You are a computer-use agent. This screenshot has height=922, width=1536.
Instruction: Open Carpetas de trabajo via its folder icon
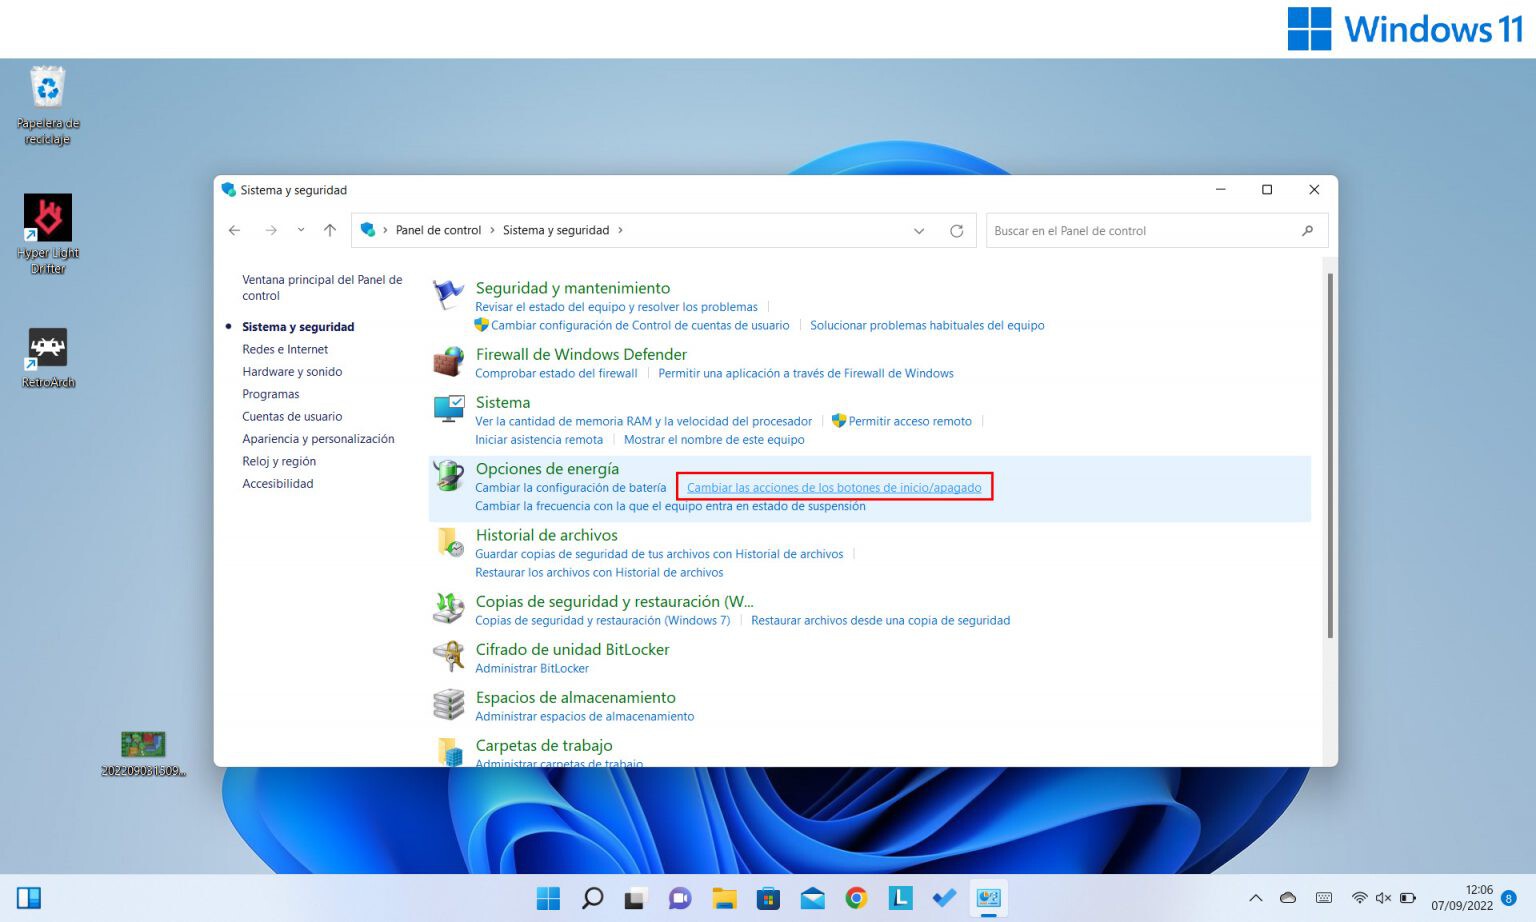[447, 751]
